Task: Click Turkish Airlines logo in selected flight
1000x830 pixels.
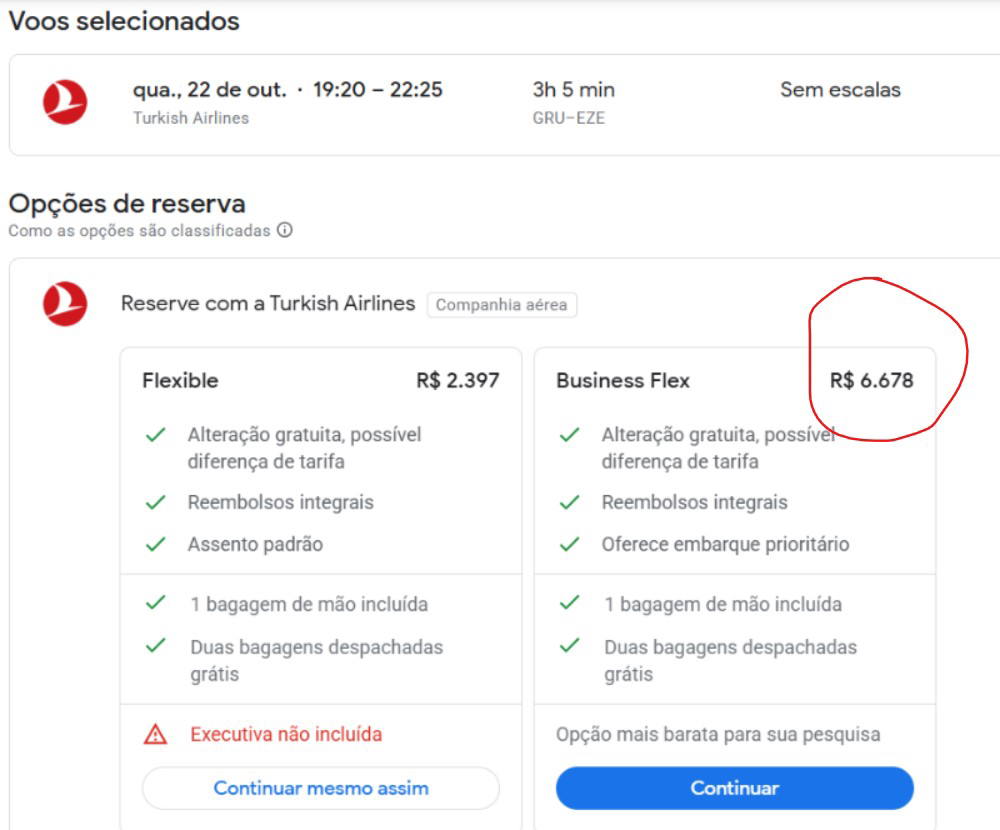Action: tap(65, 103)
